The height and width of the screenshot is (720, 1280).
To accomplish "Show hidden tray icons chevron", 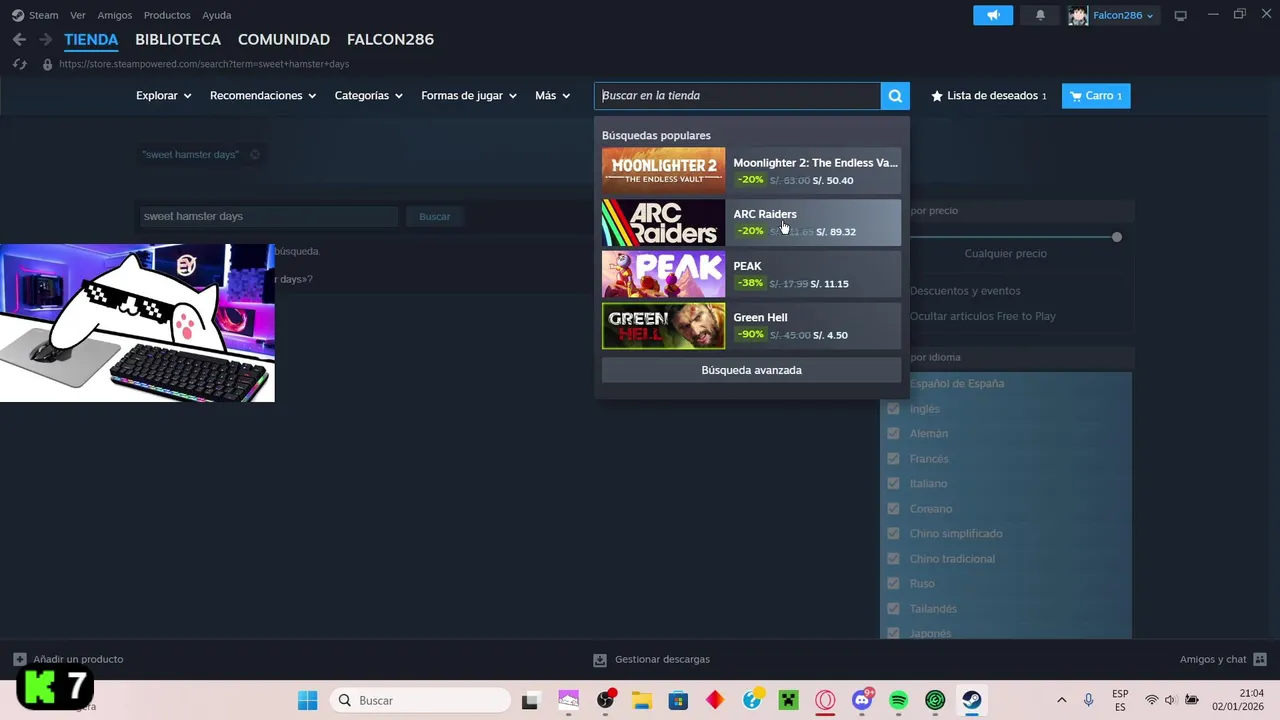I will pyautogui.click(x=1061, y=700).
